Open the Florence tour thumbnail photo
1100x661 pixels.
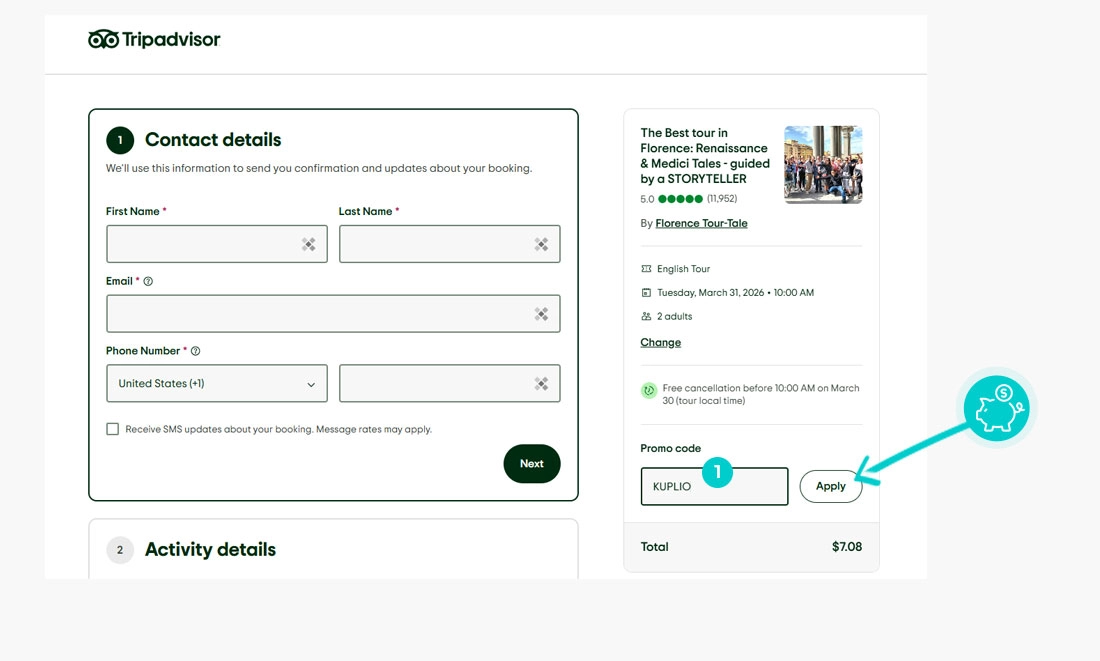click(x=823, y=165)
